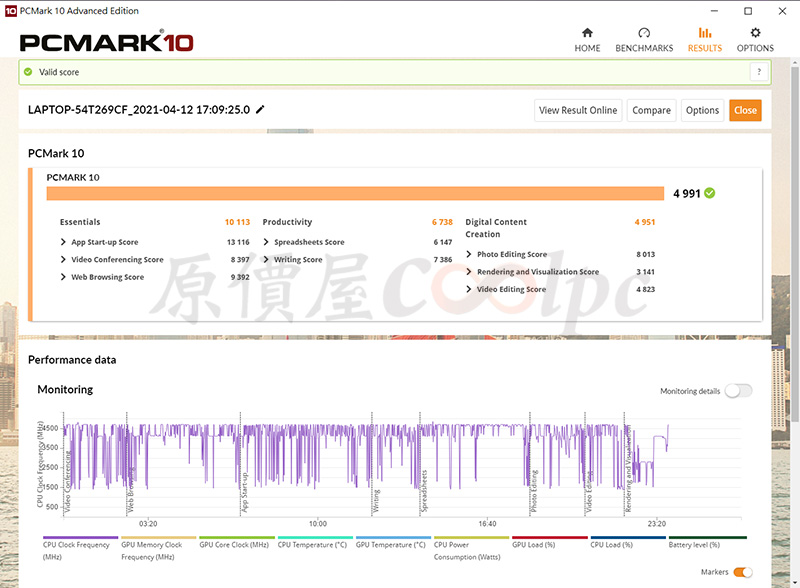Expand Spreadsheets Score details

point(266,242)
